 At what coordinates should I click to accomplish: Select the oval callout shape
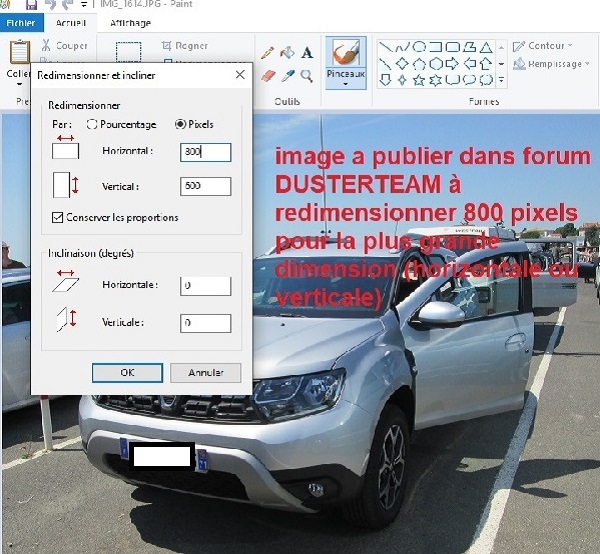tap(470, 80)
